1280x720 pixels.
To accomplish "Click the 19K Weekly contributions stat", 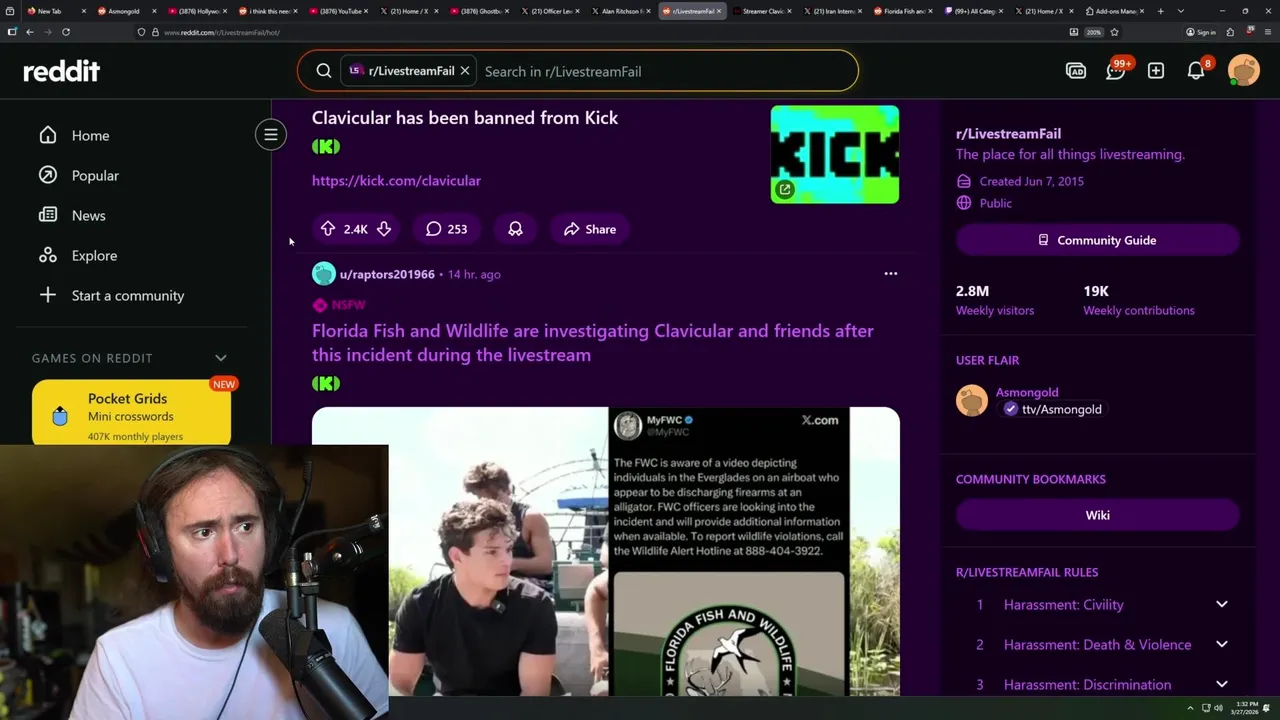I will click(1138, 300).
